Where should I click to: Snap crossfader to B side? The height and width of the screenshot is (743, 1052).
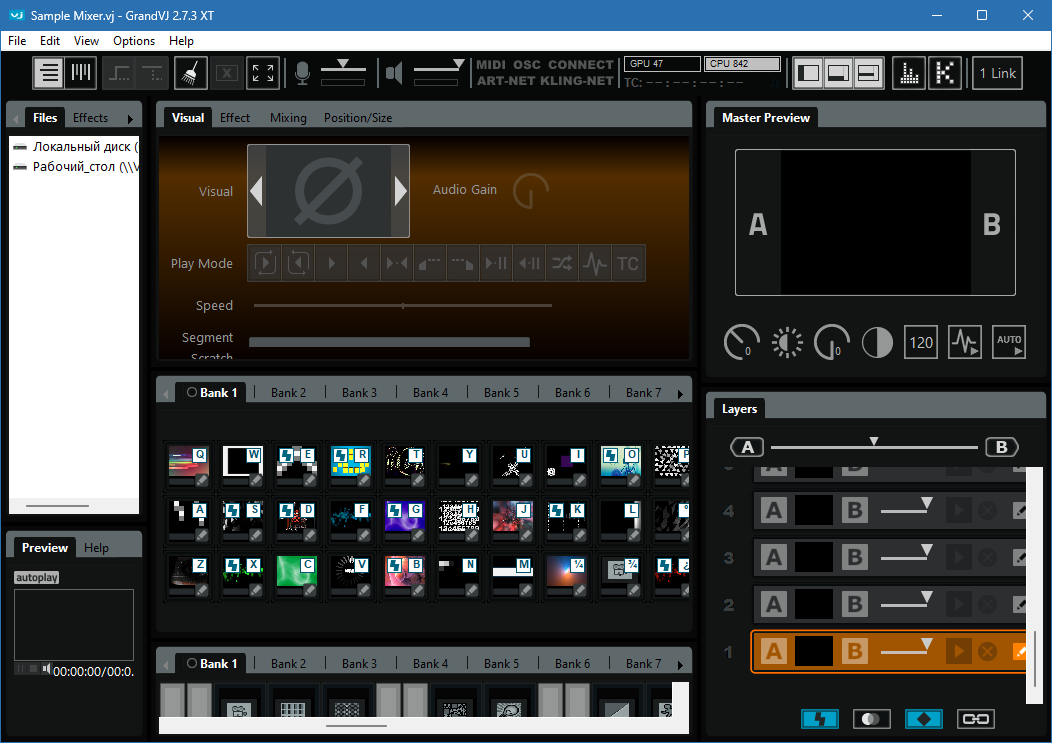(1002, 447)
